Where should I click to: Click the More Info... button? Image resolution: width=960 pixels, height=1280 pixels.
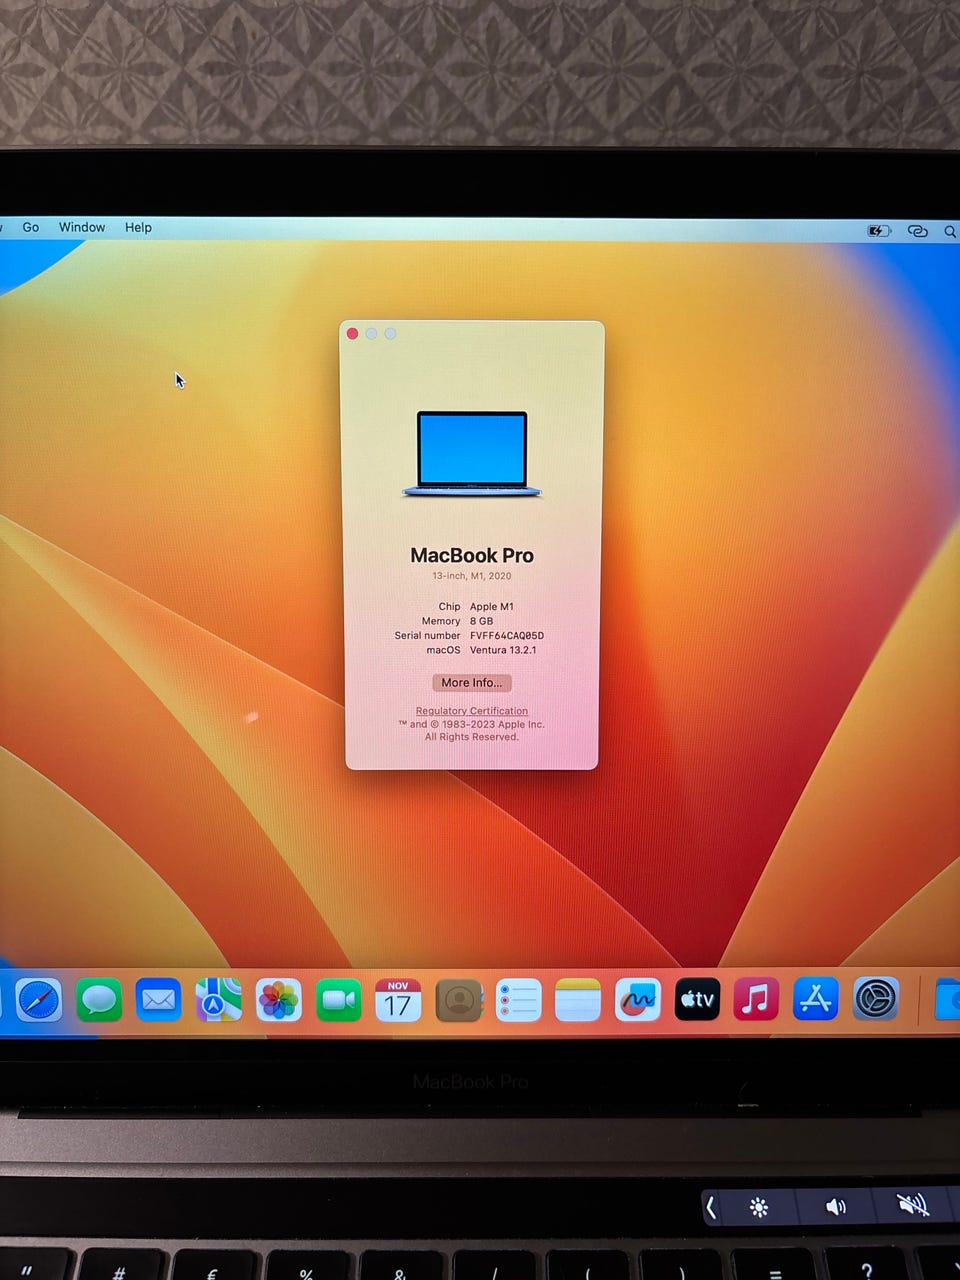(x=472, y=683)
